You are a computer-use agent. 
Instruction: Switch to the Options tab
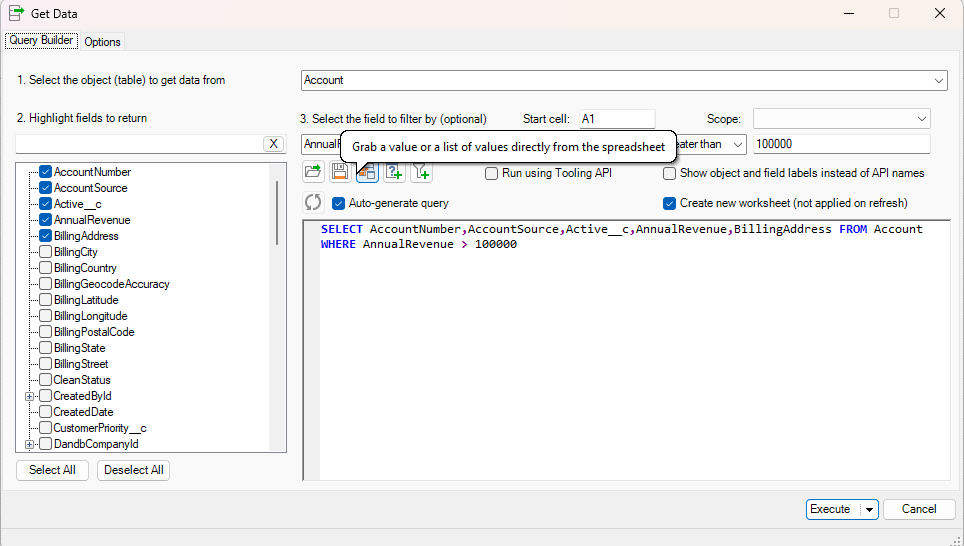(x=102, y=41)
